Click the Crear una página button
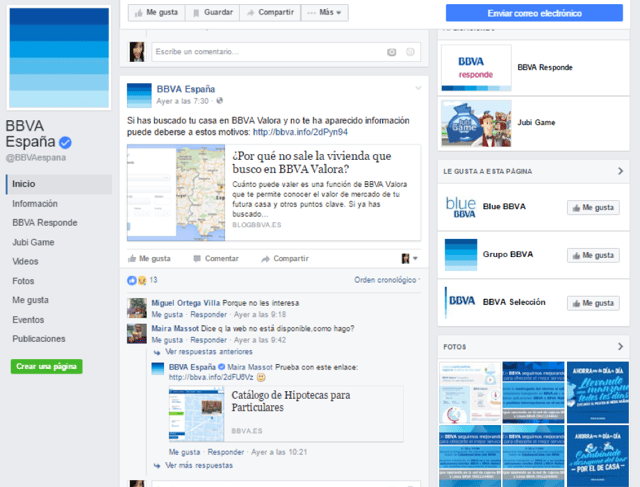 [47, 367]
